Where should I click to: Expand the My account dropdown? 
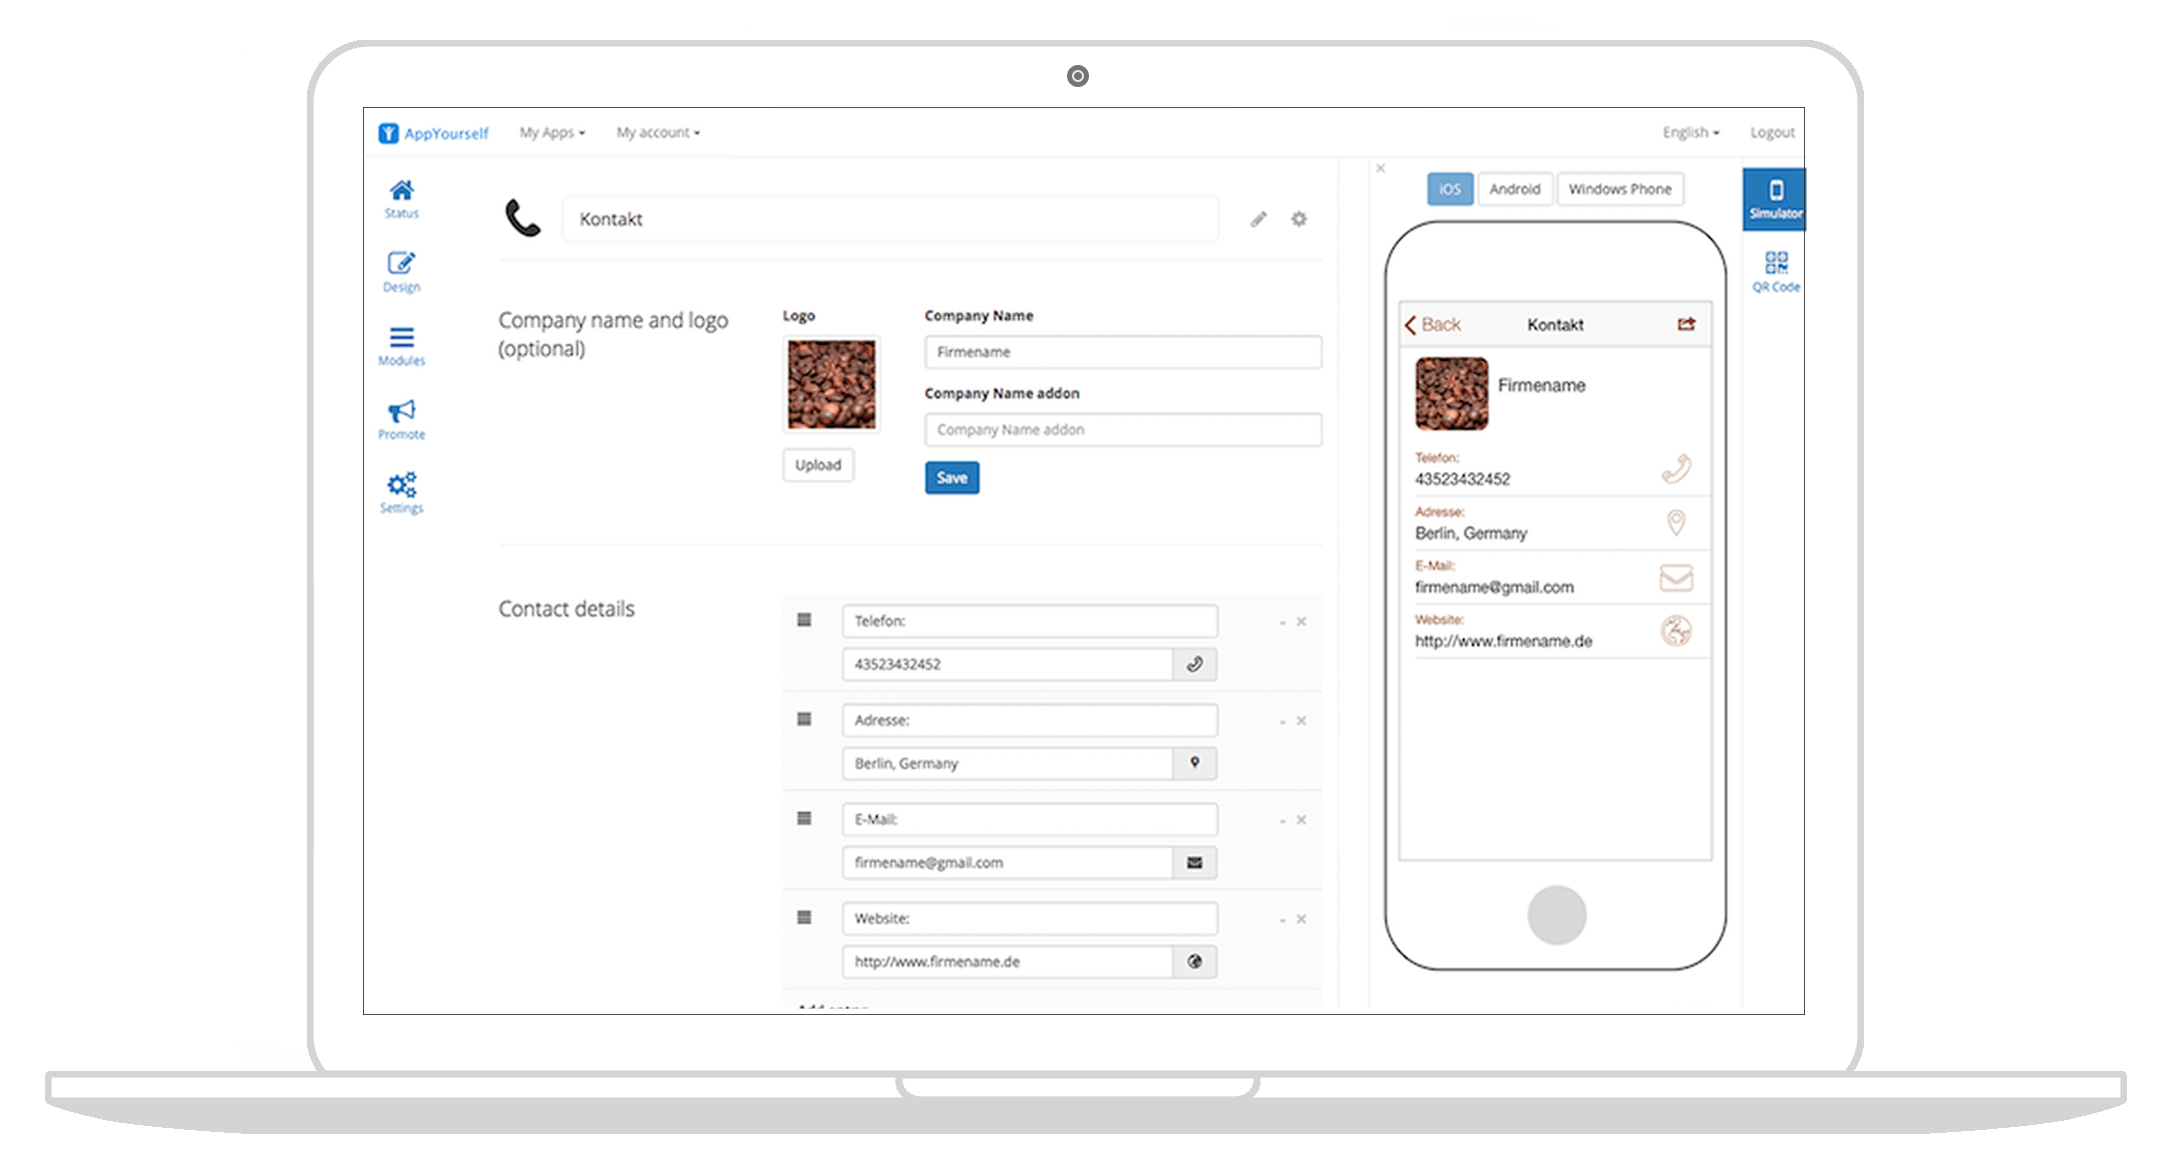658,132
